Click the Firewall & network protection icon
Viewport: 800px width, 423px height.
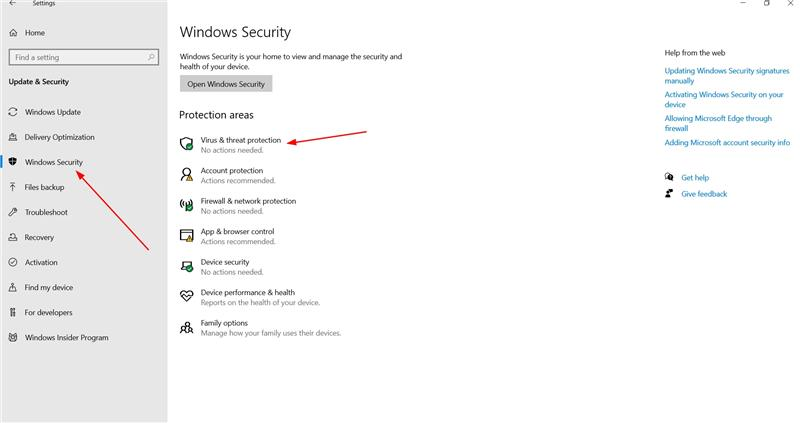pos(187,205)
